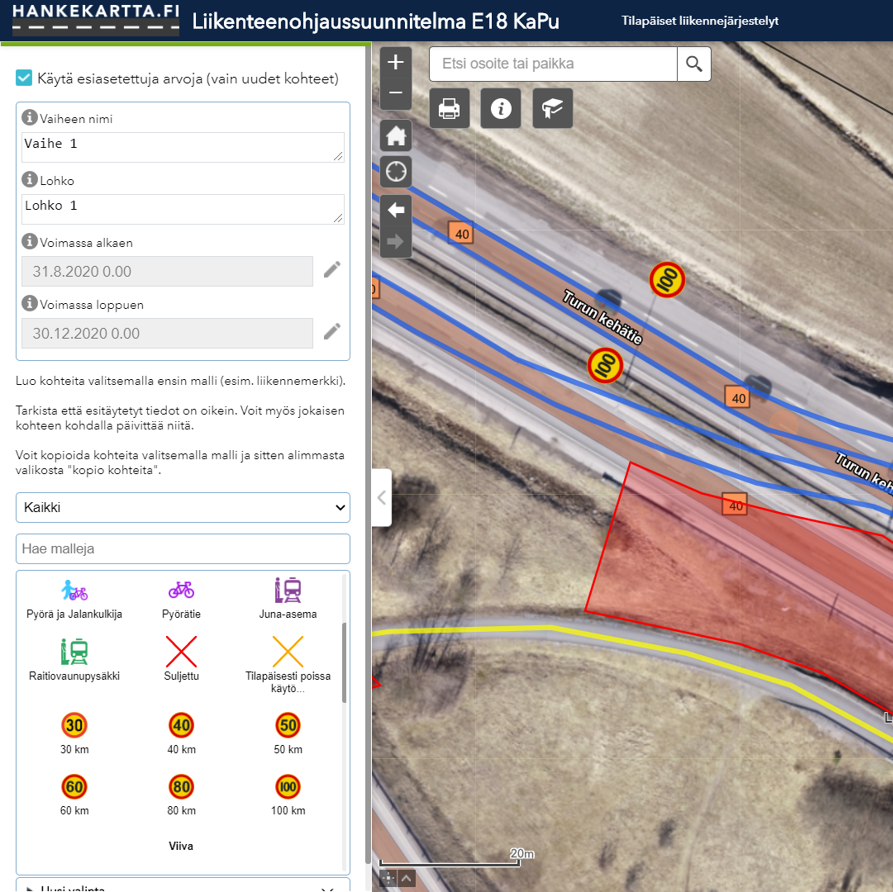Click the template list scrollbar

(344, 663)
